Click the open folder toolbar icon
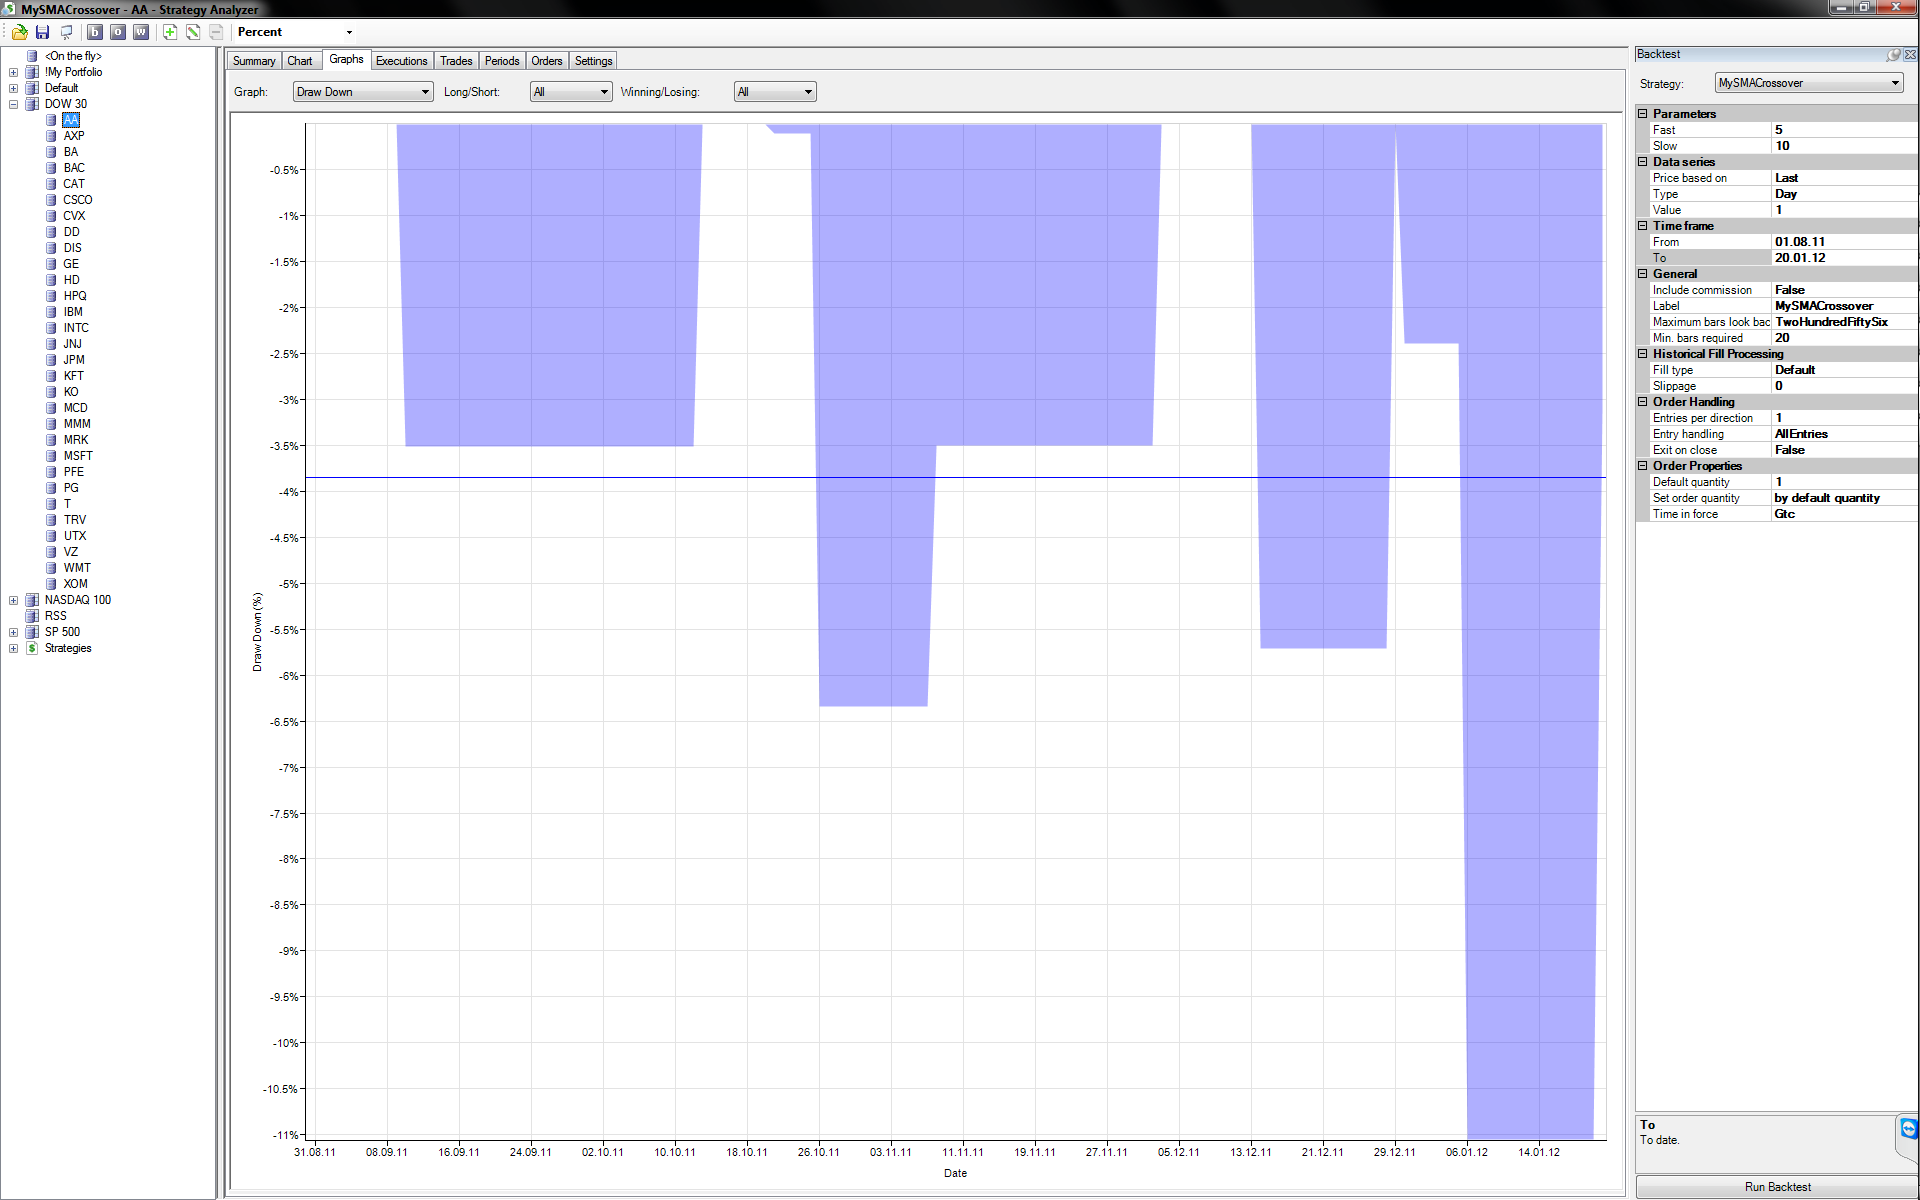Viewport: 1920px width, 1200px height. [19, 32]
